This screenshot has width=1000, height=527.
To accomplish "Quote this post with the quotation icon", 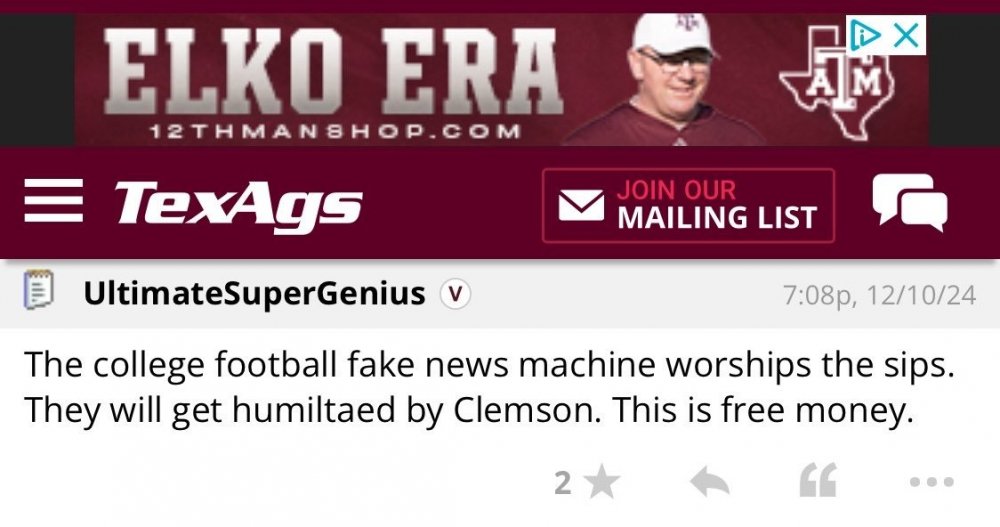I will tap(818, 483).
